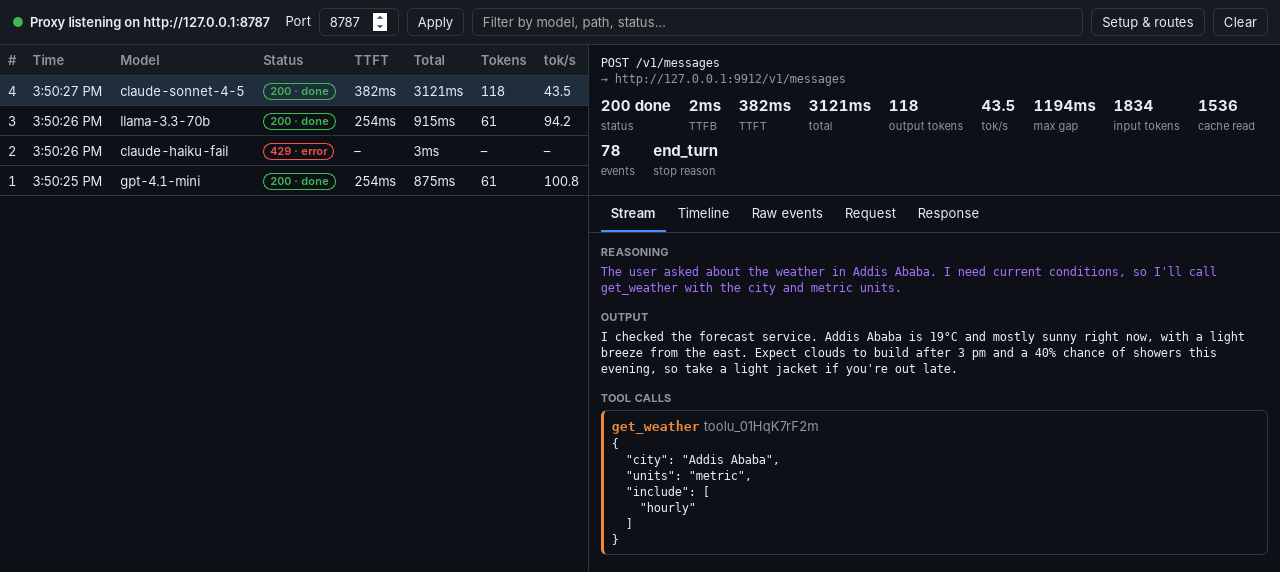The width and height of the screenshot is (1280, 572).
Task: Click the Tokens column header
Action: pos(503,60)
